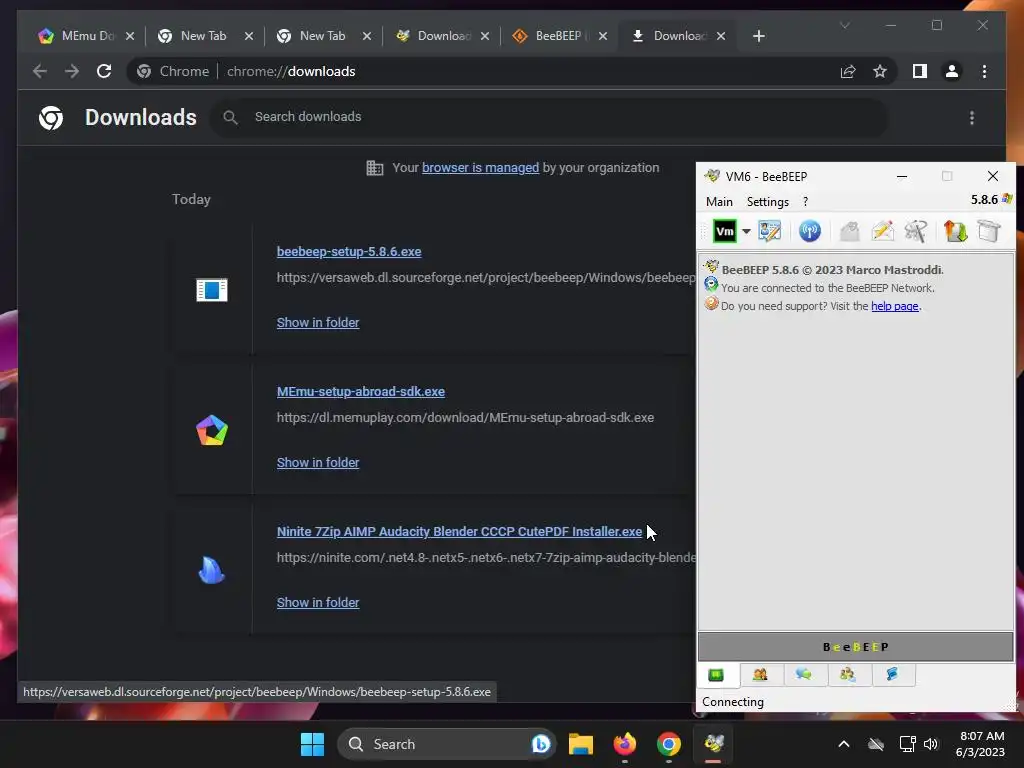Click the MEmu file icon in downloads
Screen dimensions: 1024x768
pos(212,430)
